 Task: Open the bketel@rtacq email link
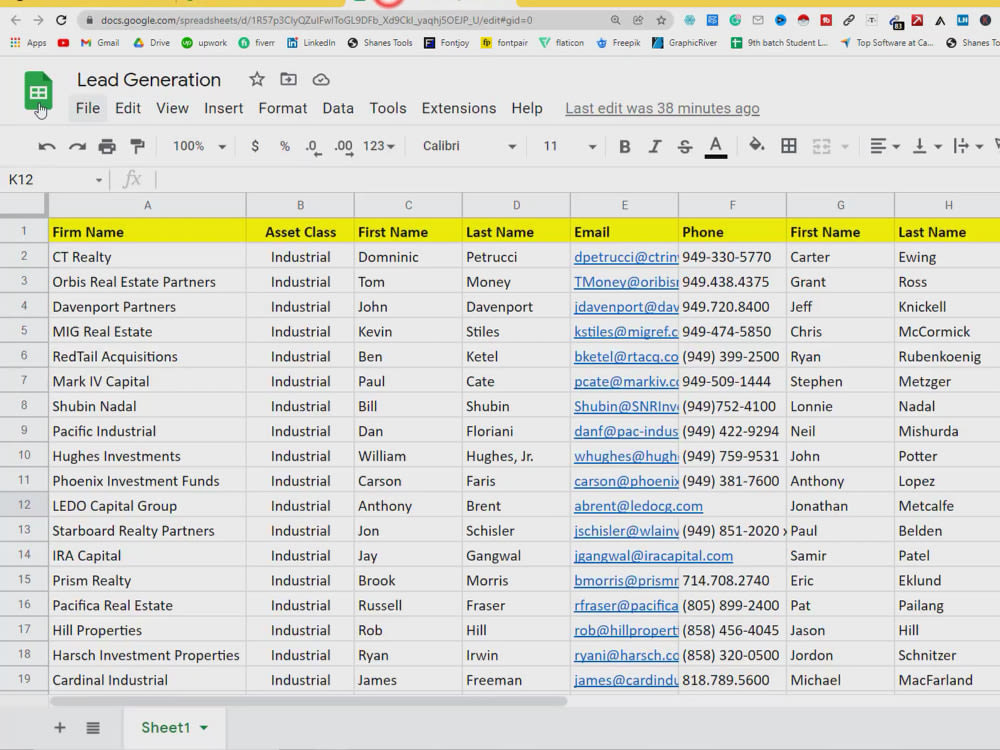(x=626, y=357)
